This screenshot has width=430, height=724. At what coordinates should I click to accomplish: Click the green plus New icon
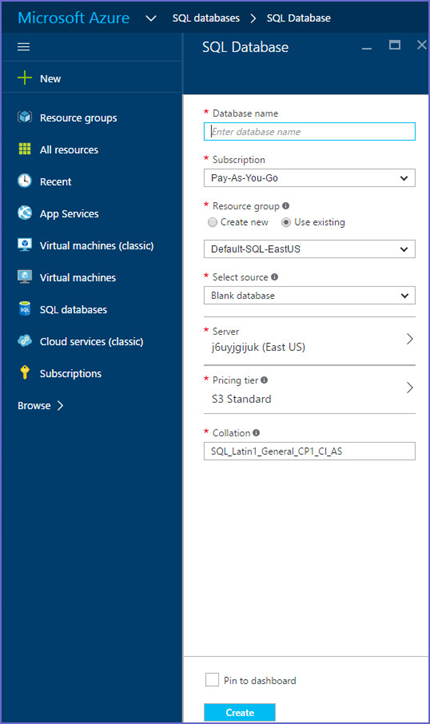24,78
